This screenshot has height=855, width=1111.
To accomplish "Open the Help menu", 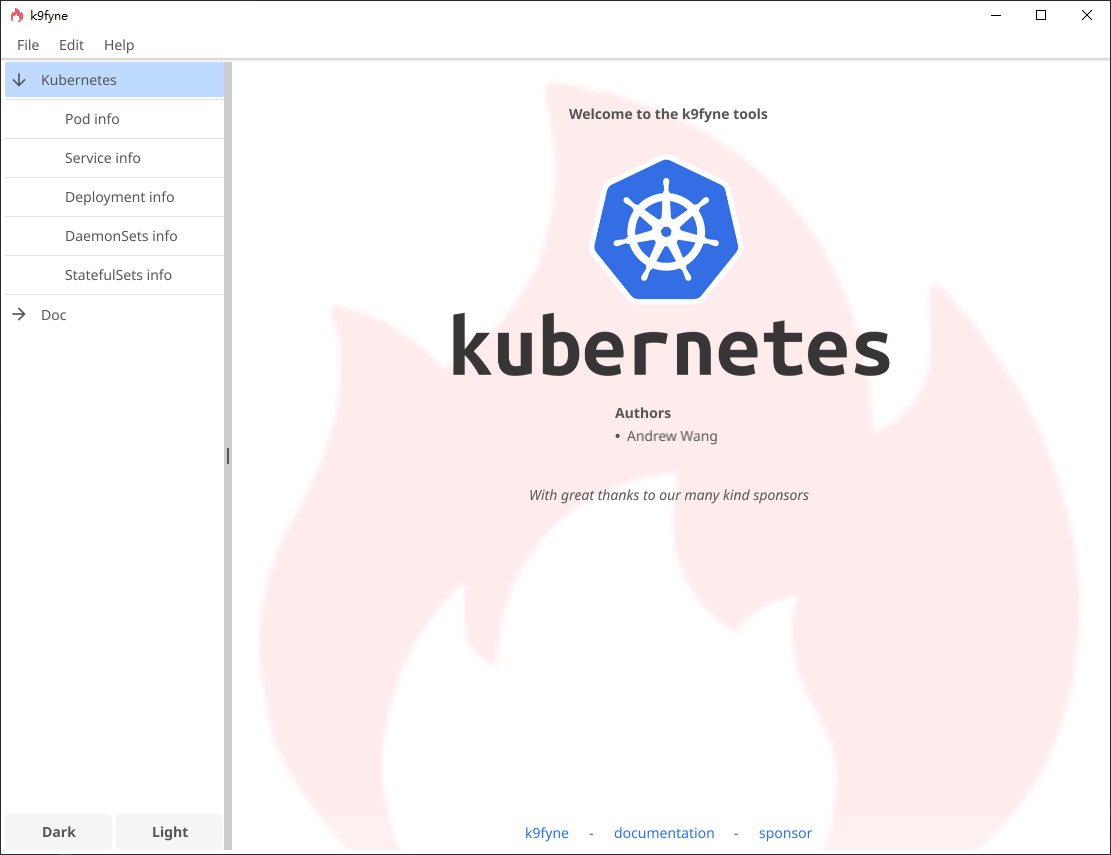I will pyautogui.click(x=119, y=45).
